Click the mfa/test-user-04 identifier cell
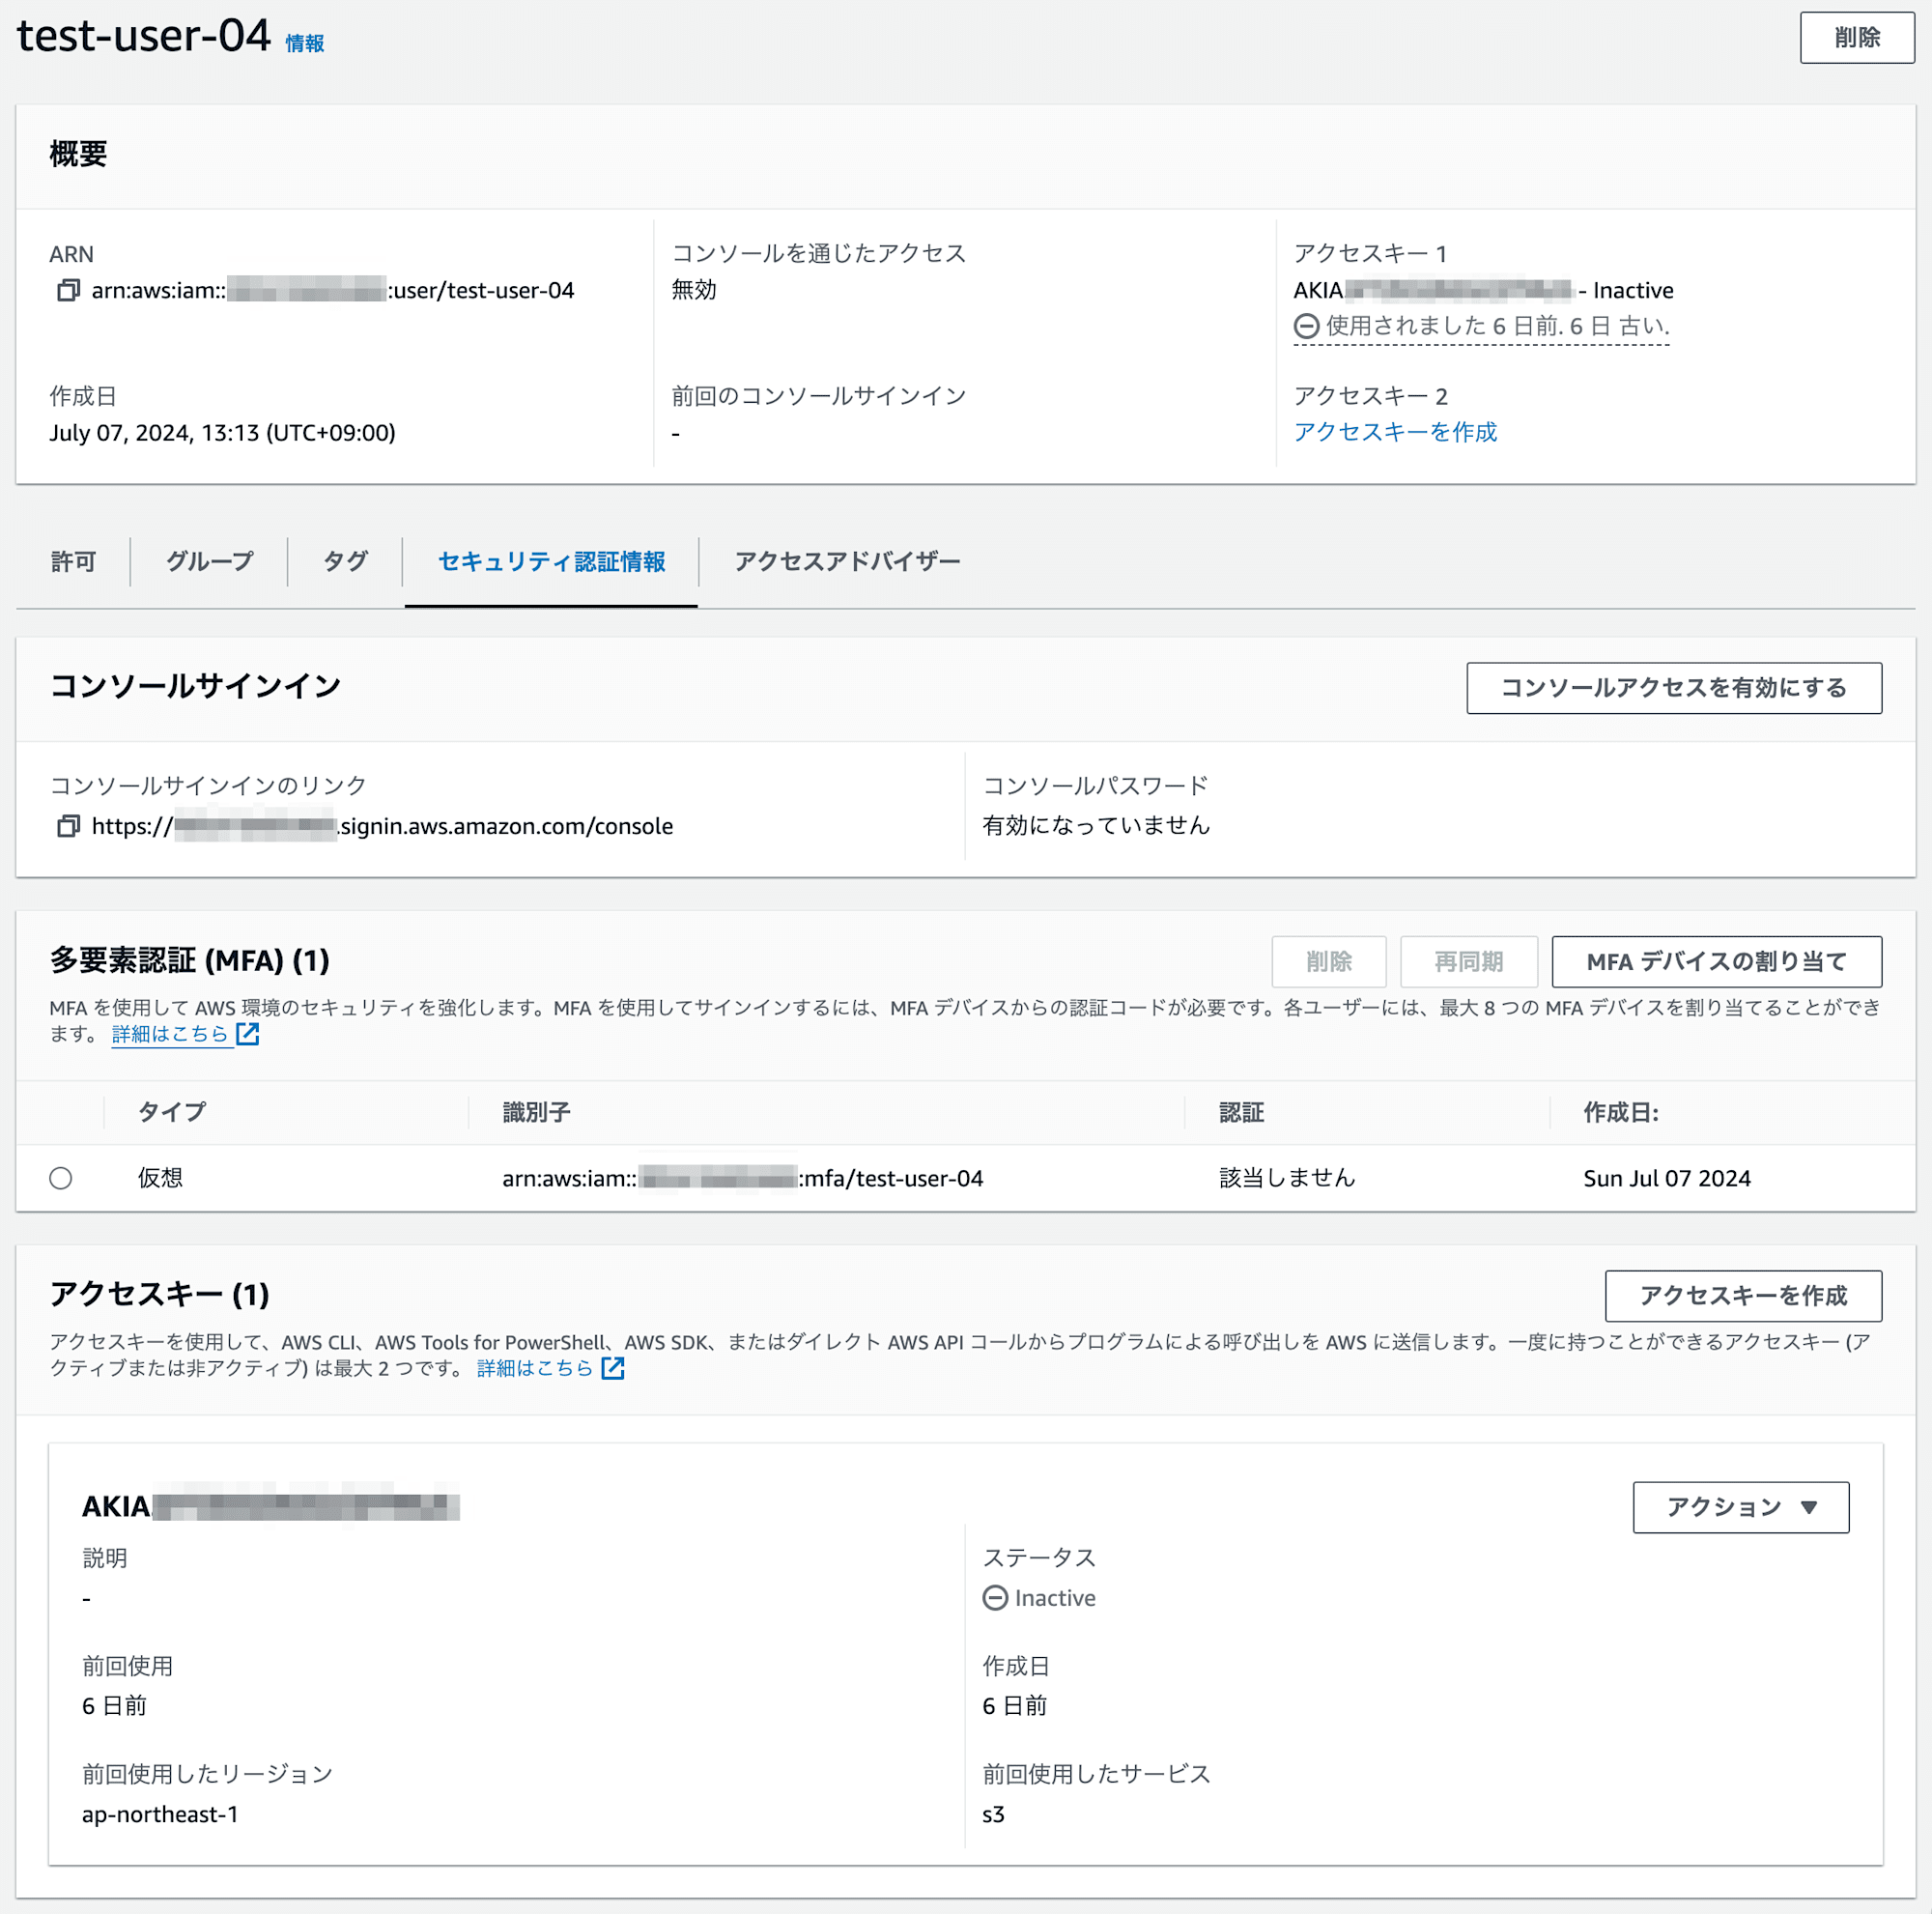The image size is (1932, 1914). (x=742, y=1178)
